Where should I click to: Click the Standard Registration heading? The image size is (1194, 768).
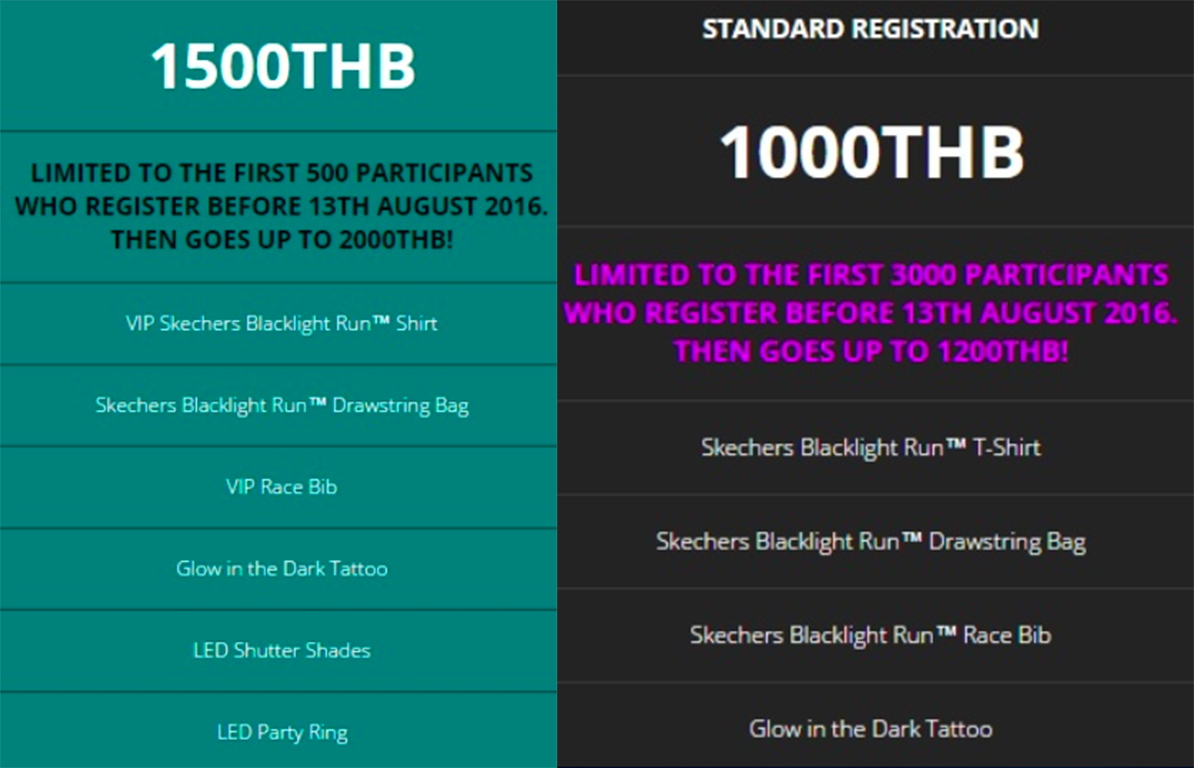[870, 29]
